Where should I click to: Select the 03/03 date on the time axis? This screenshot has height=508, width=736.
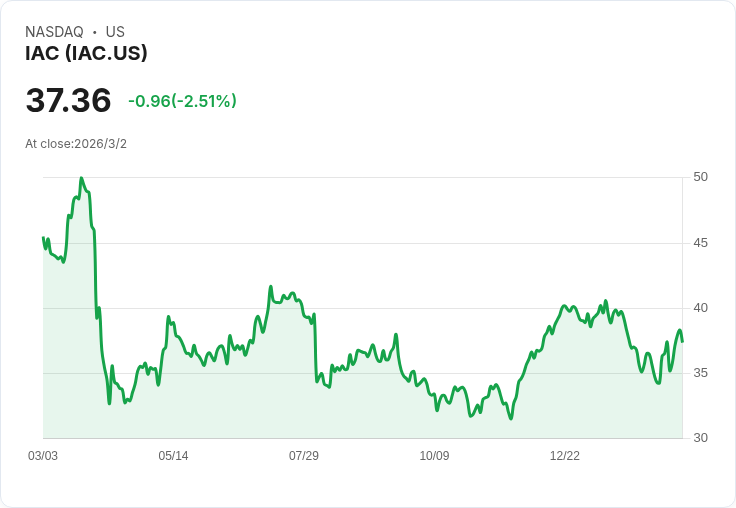[43, 456]
